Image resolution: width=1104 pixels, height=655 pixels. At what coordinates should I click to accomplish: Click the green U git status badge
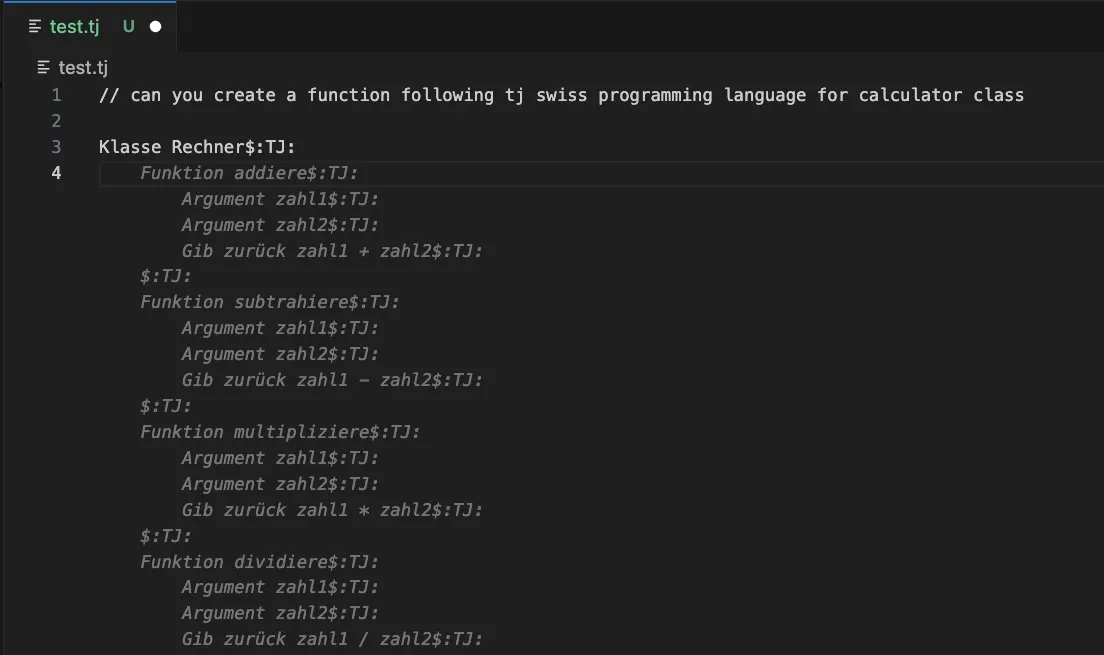(128, 26)
